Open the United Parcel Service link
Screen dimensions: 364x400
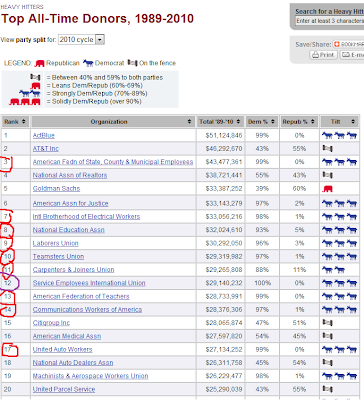(x=64, y=389)
